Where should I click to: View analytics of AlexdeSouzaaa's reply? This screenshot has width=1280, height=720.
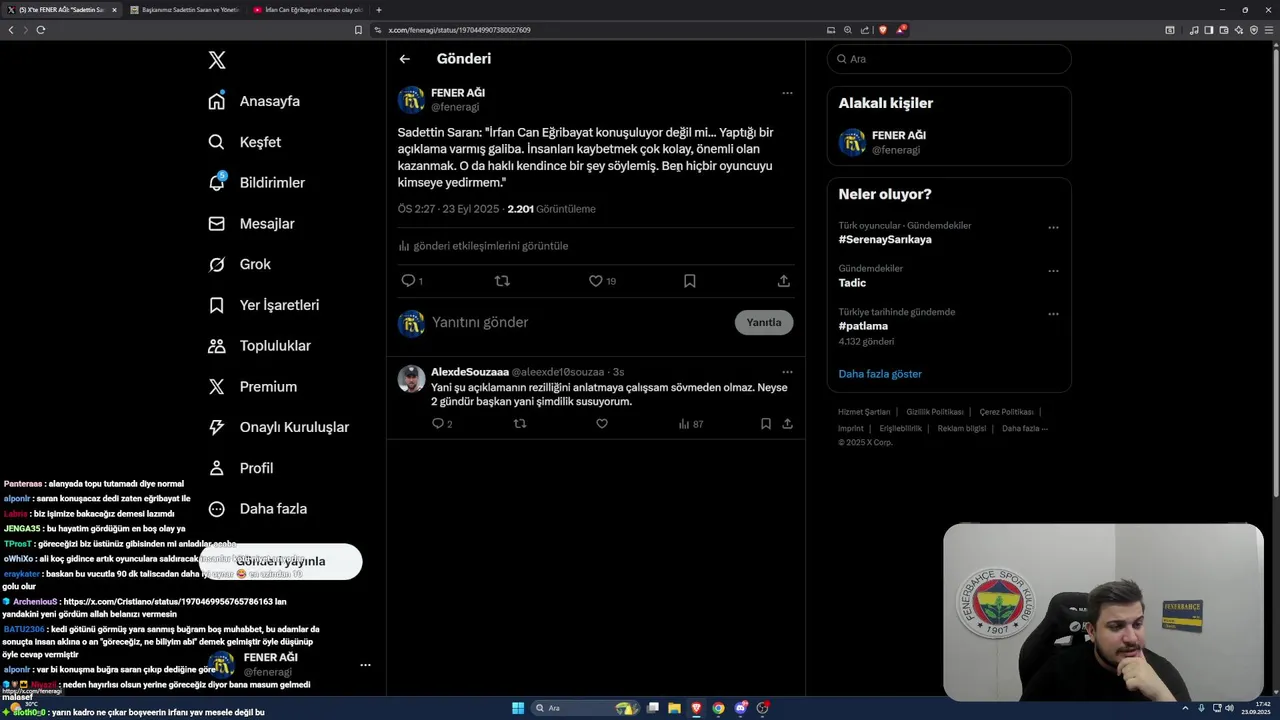coord(690,424)
